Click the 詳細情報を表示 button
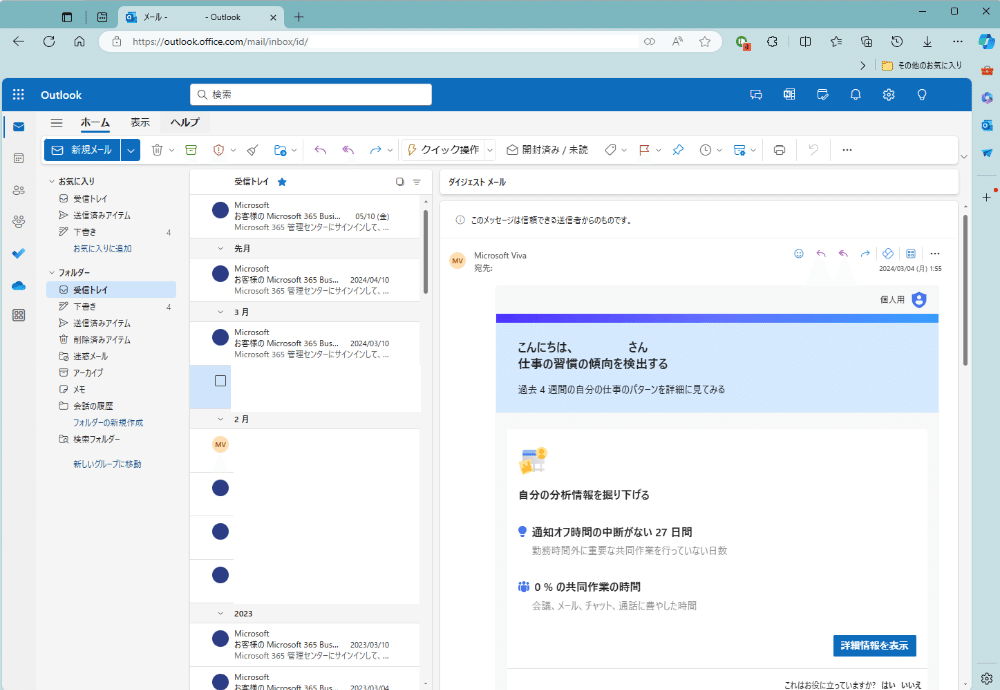 (874, 645)
